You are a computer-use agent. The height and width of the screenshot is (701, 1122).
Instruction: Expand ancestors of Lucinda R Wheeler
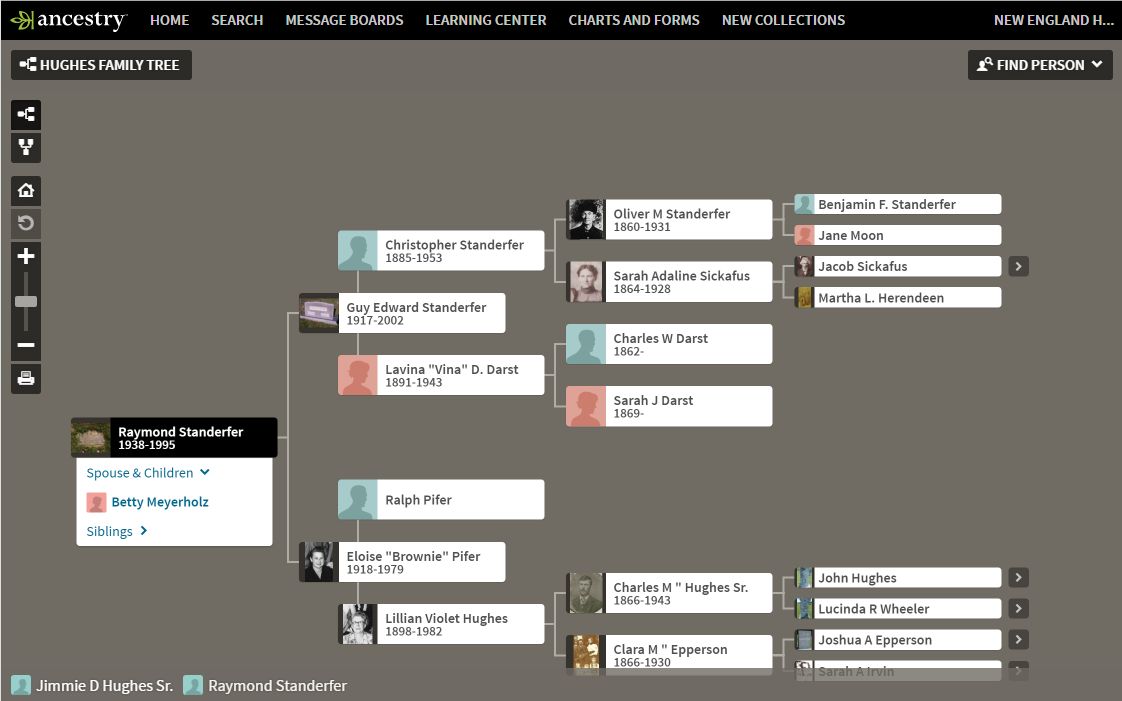[1018, 609]
